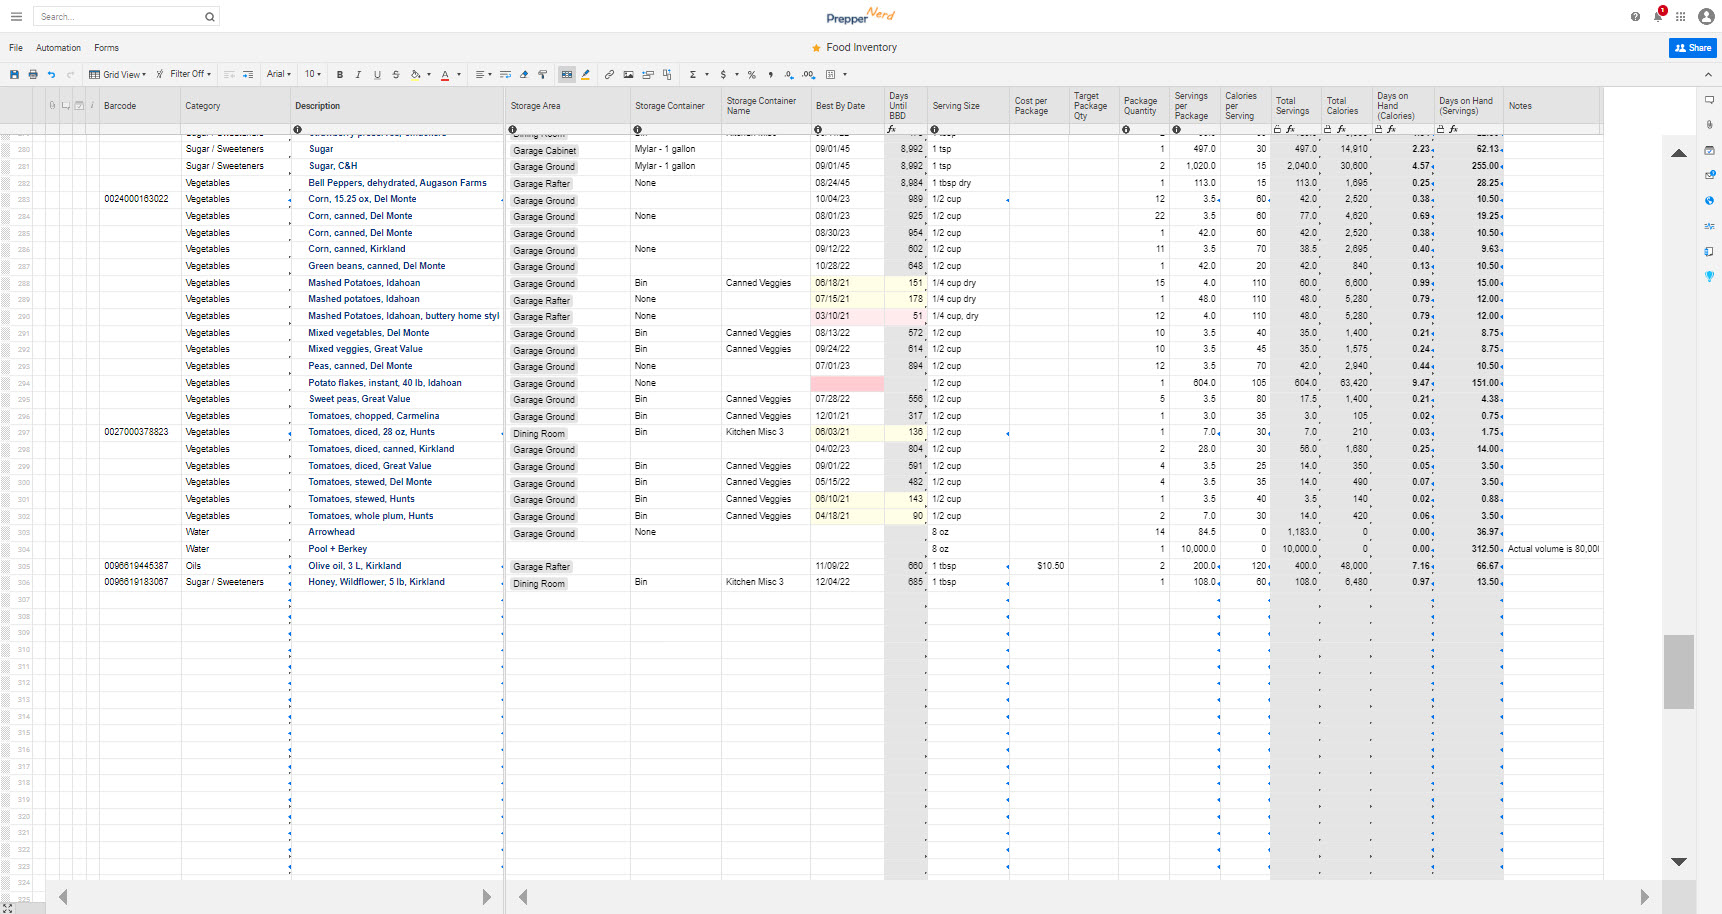Toggle italic formatting
Screen dimensions: 1722x914
tap(358, 74)
